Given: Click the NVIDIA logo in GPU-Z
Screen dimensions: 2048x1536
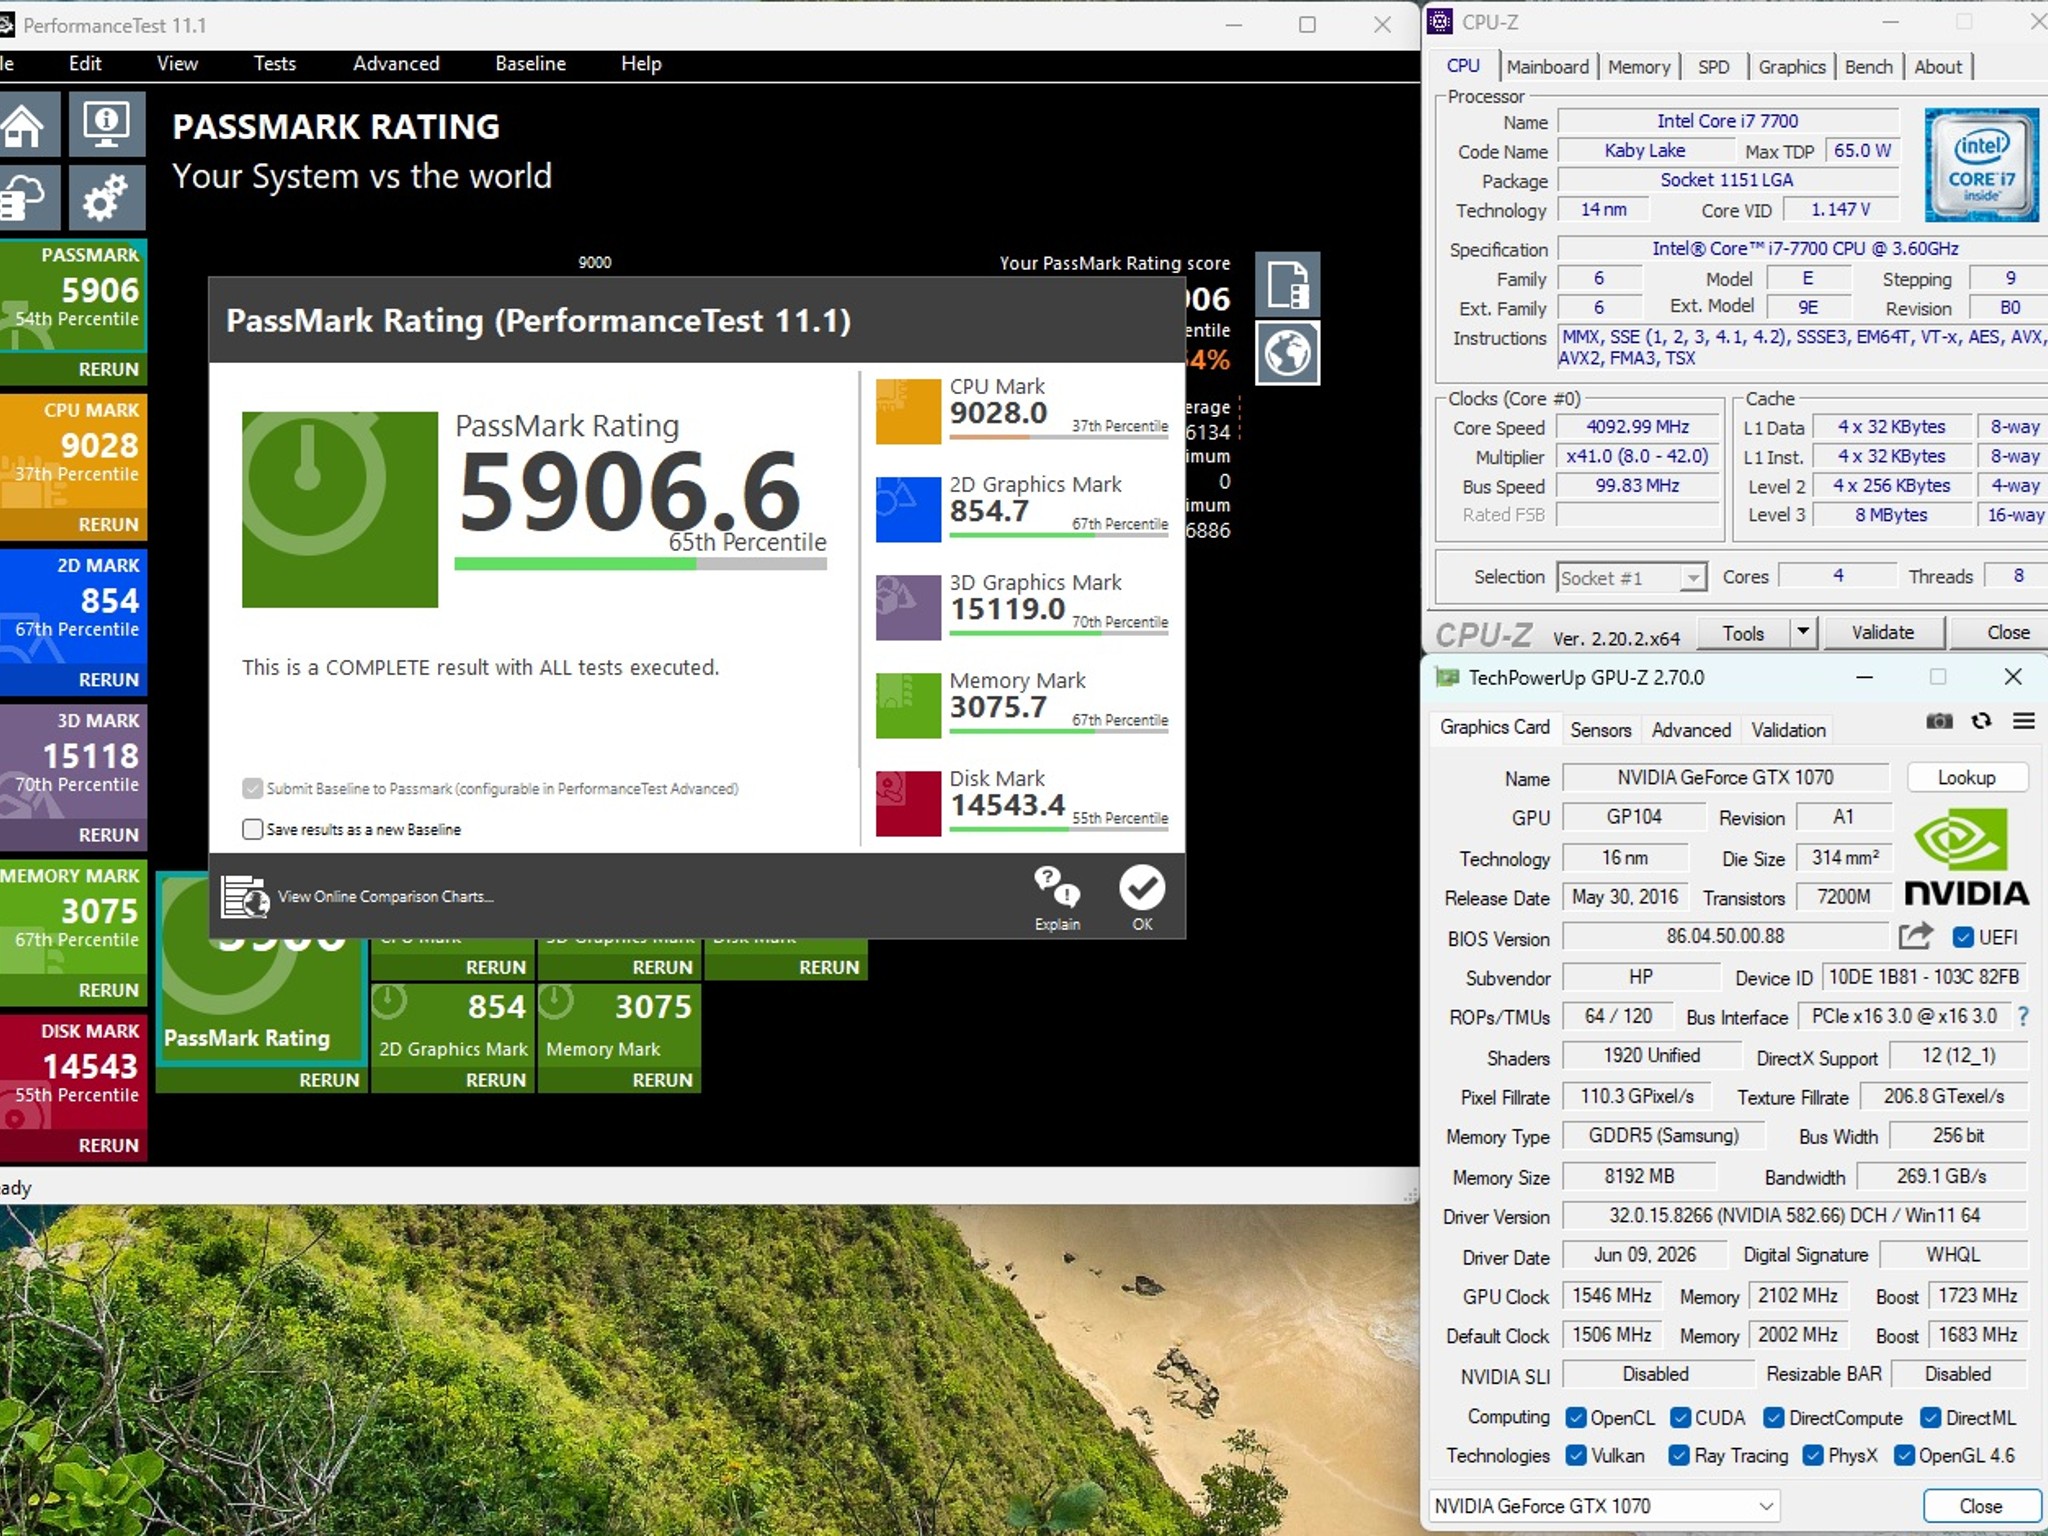Looking at the screenshot, I should pyautogui.click(x=1966, y=857).
